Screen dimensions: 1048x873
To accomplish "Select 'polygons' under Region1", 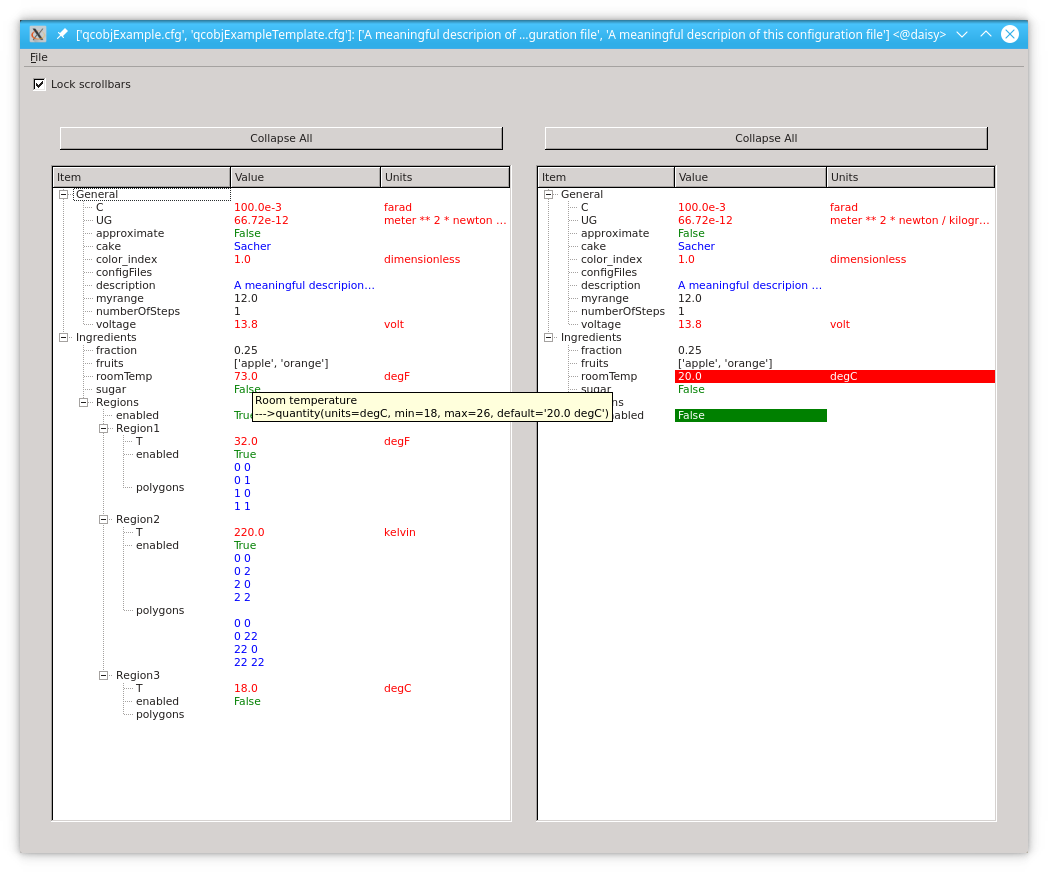I will point(160,487).
